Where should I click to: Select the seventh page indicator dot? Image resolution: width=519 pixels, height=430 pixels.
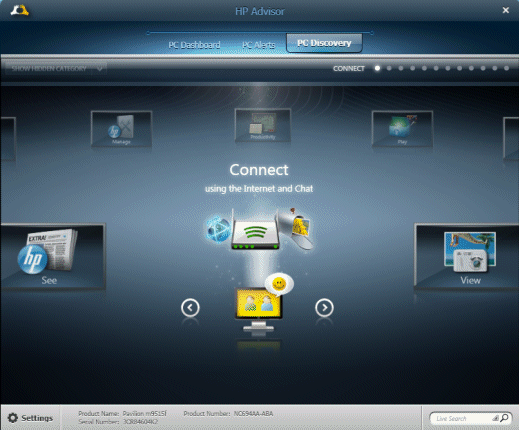coord(448,68)
